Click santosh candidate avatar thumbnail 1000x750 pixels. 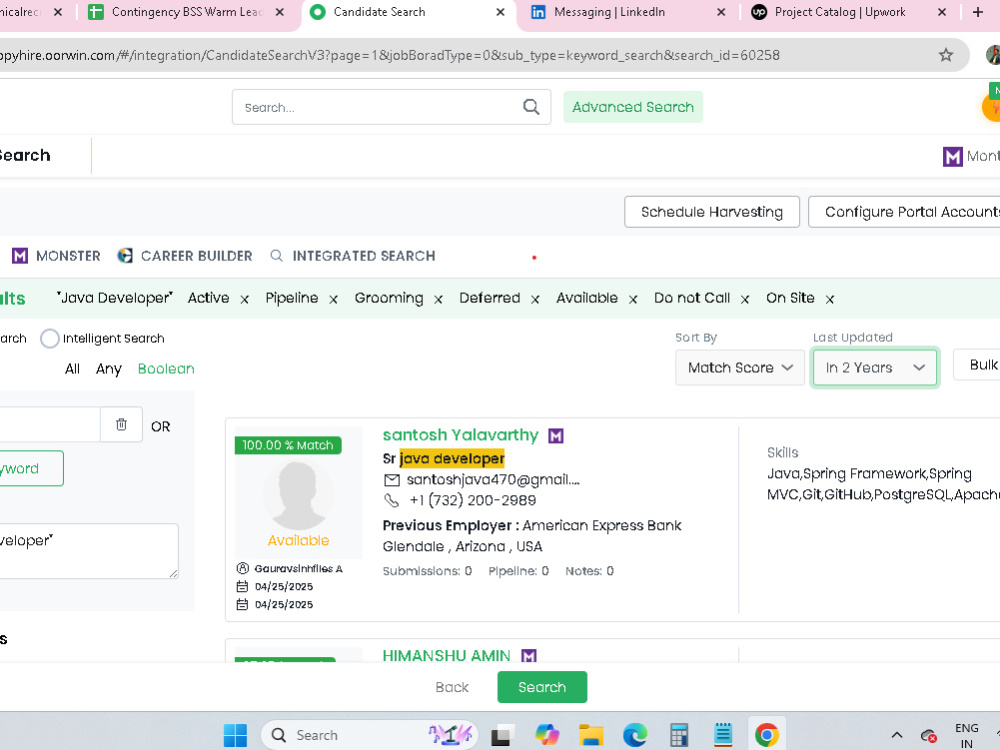coord(298,496)
